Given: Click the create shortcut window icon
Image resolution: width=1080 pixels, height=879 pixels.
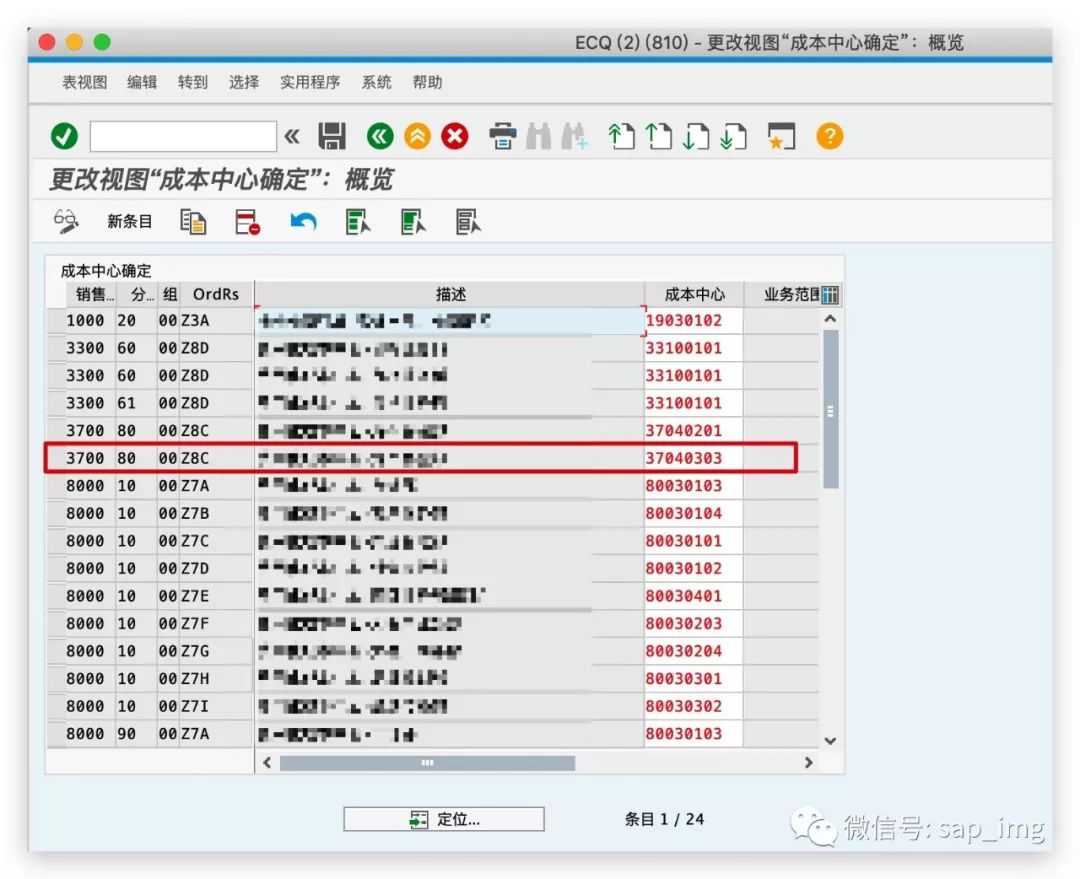Looking at the screenshot, I should (781, 136).
